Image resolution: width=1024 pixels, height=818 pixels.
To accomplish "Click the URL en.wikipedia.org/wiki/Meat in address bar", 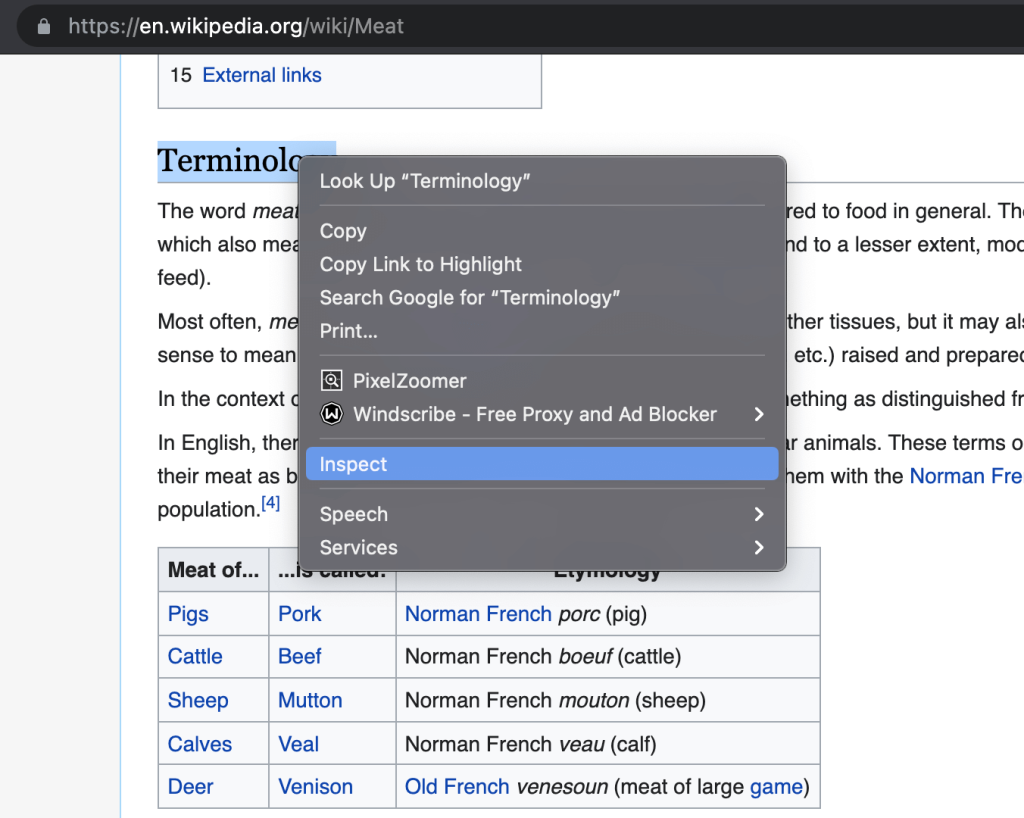I will coord(236,26).
